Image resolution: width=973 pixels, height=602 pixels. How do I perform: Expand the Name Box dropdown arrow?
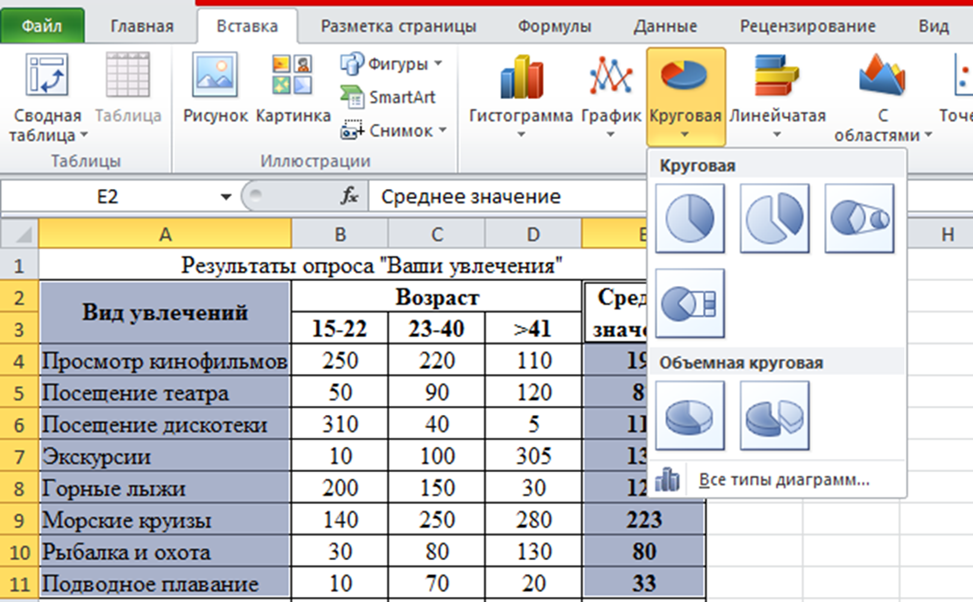pyautogui.click(x=226, y=197)
